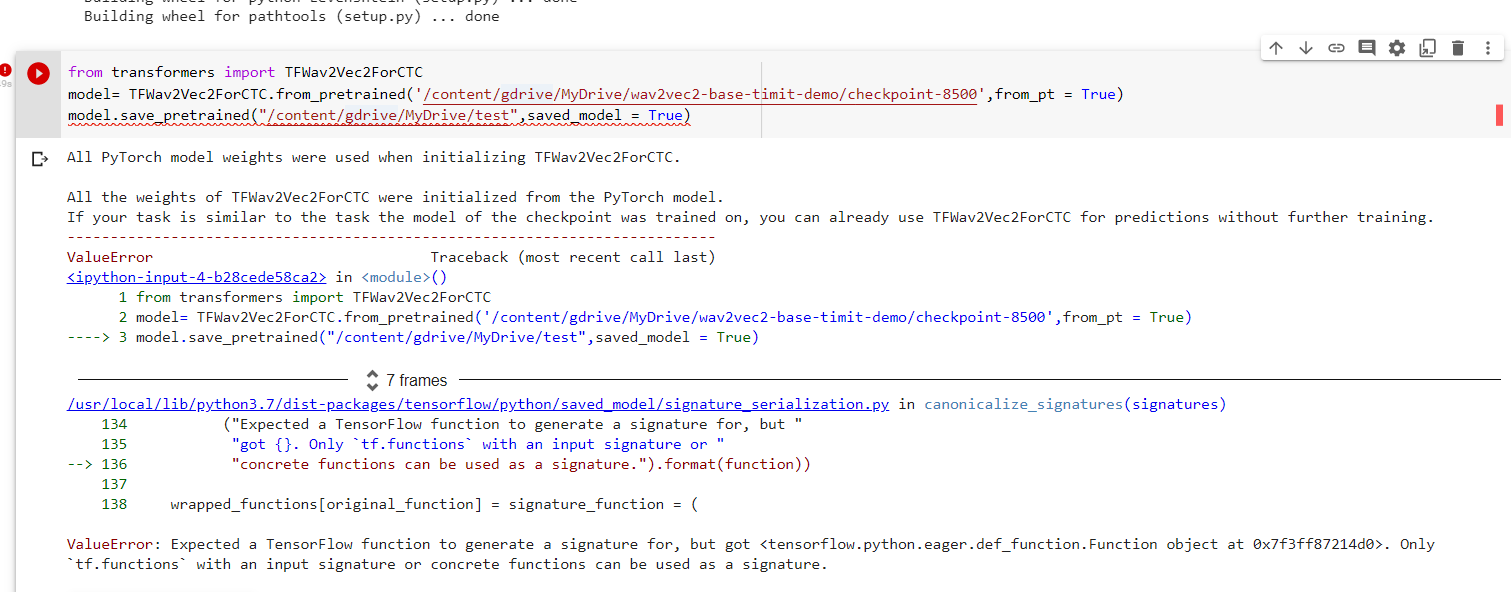Click traceback line 3 save_pretrained with arrow

pyautogui.click(x=413, y=337)
